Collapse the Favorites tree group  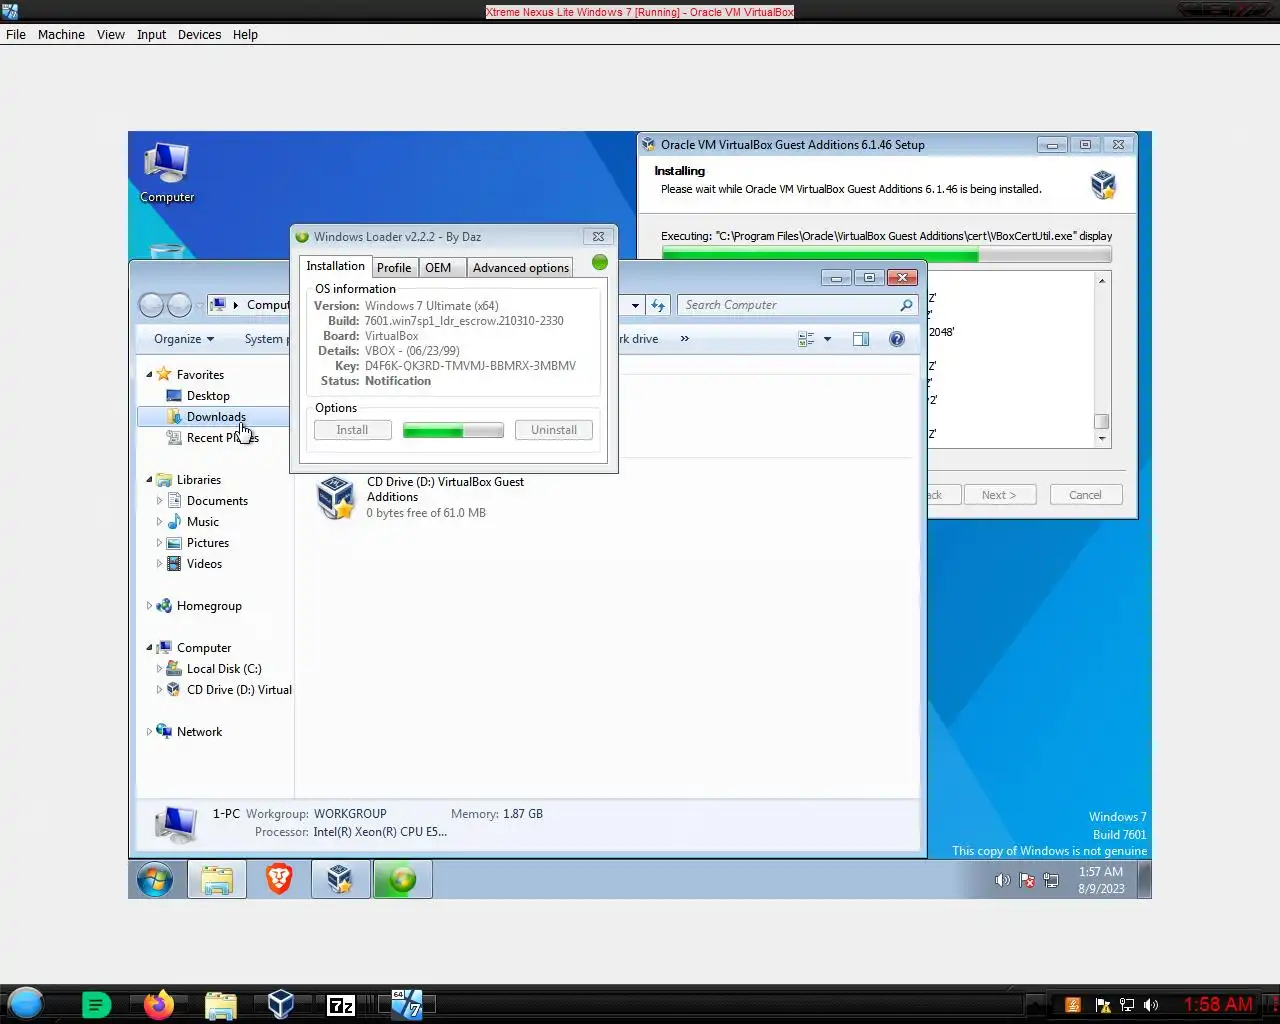tap(149, 375)
